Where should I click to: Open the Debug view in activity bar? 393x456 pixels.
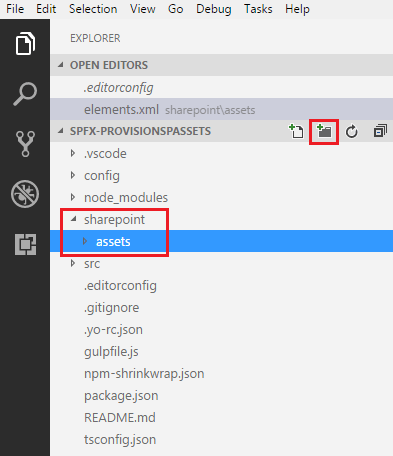tap(25, 194)
